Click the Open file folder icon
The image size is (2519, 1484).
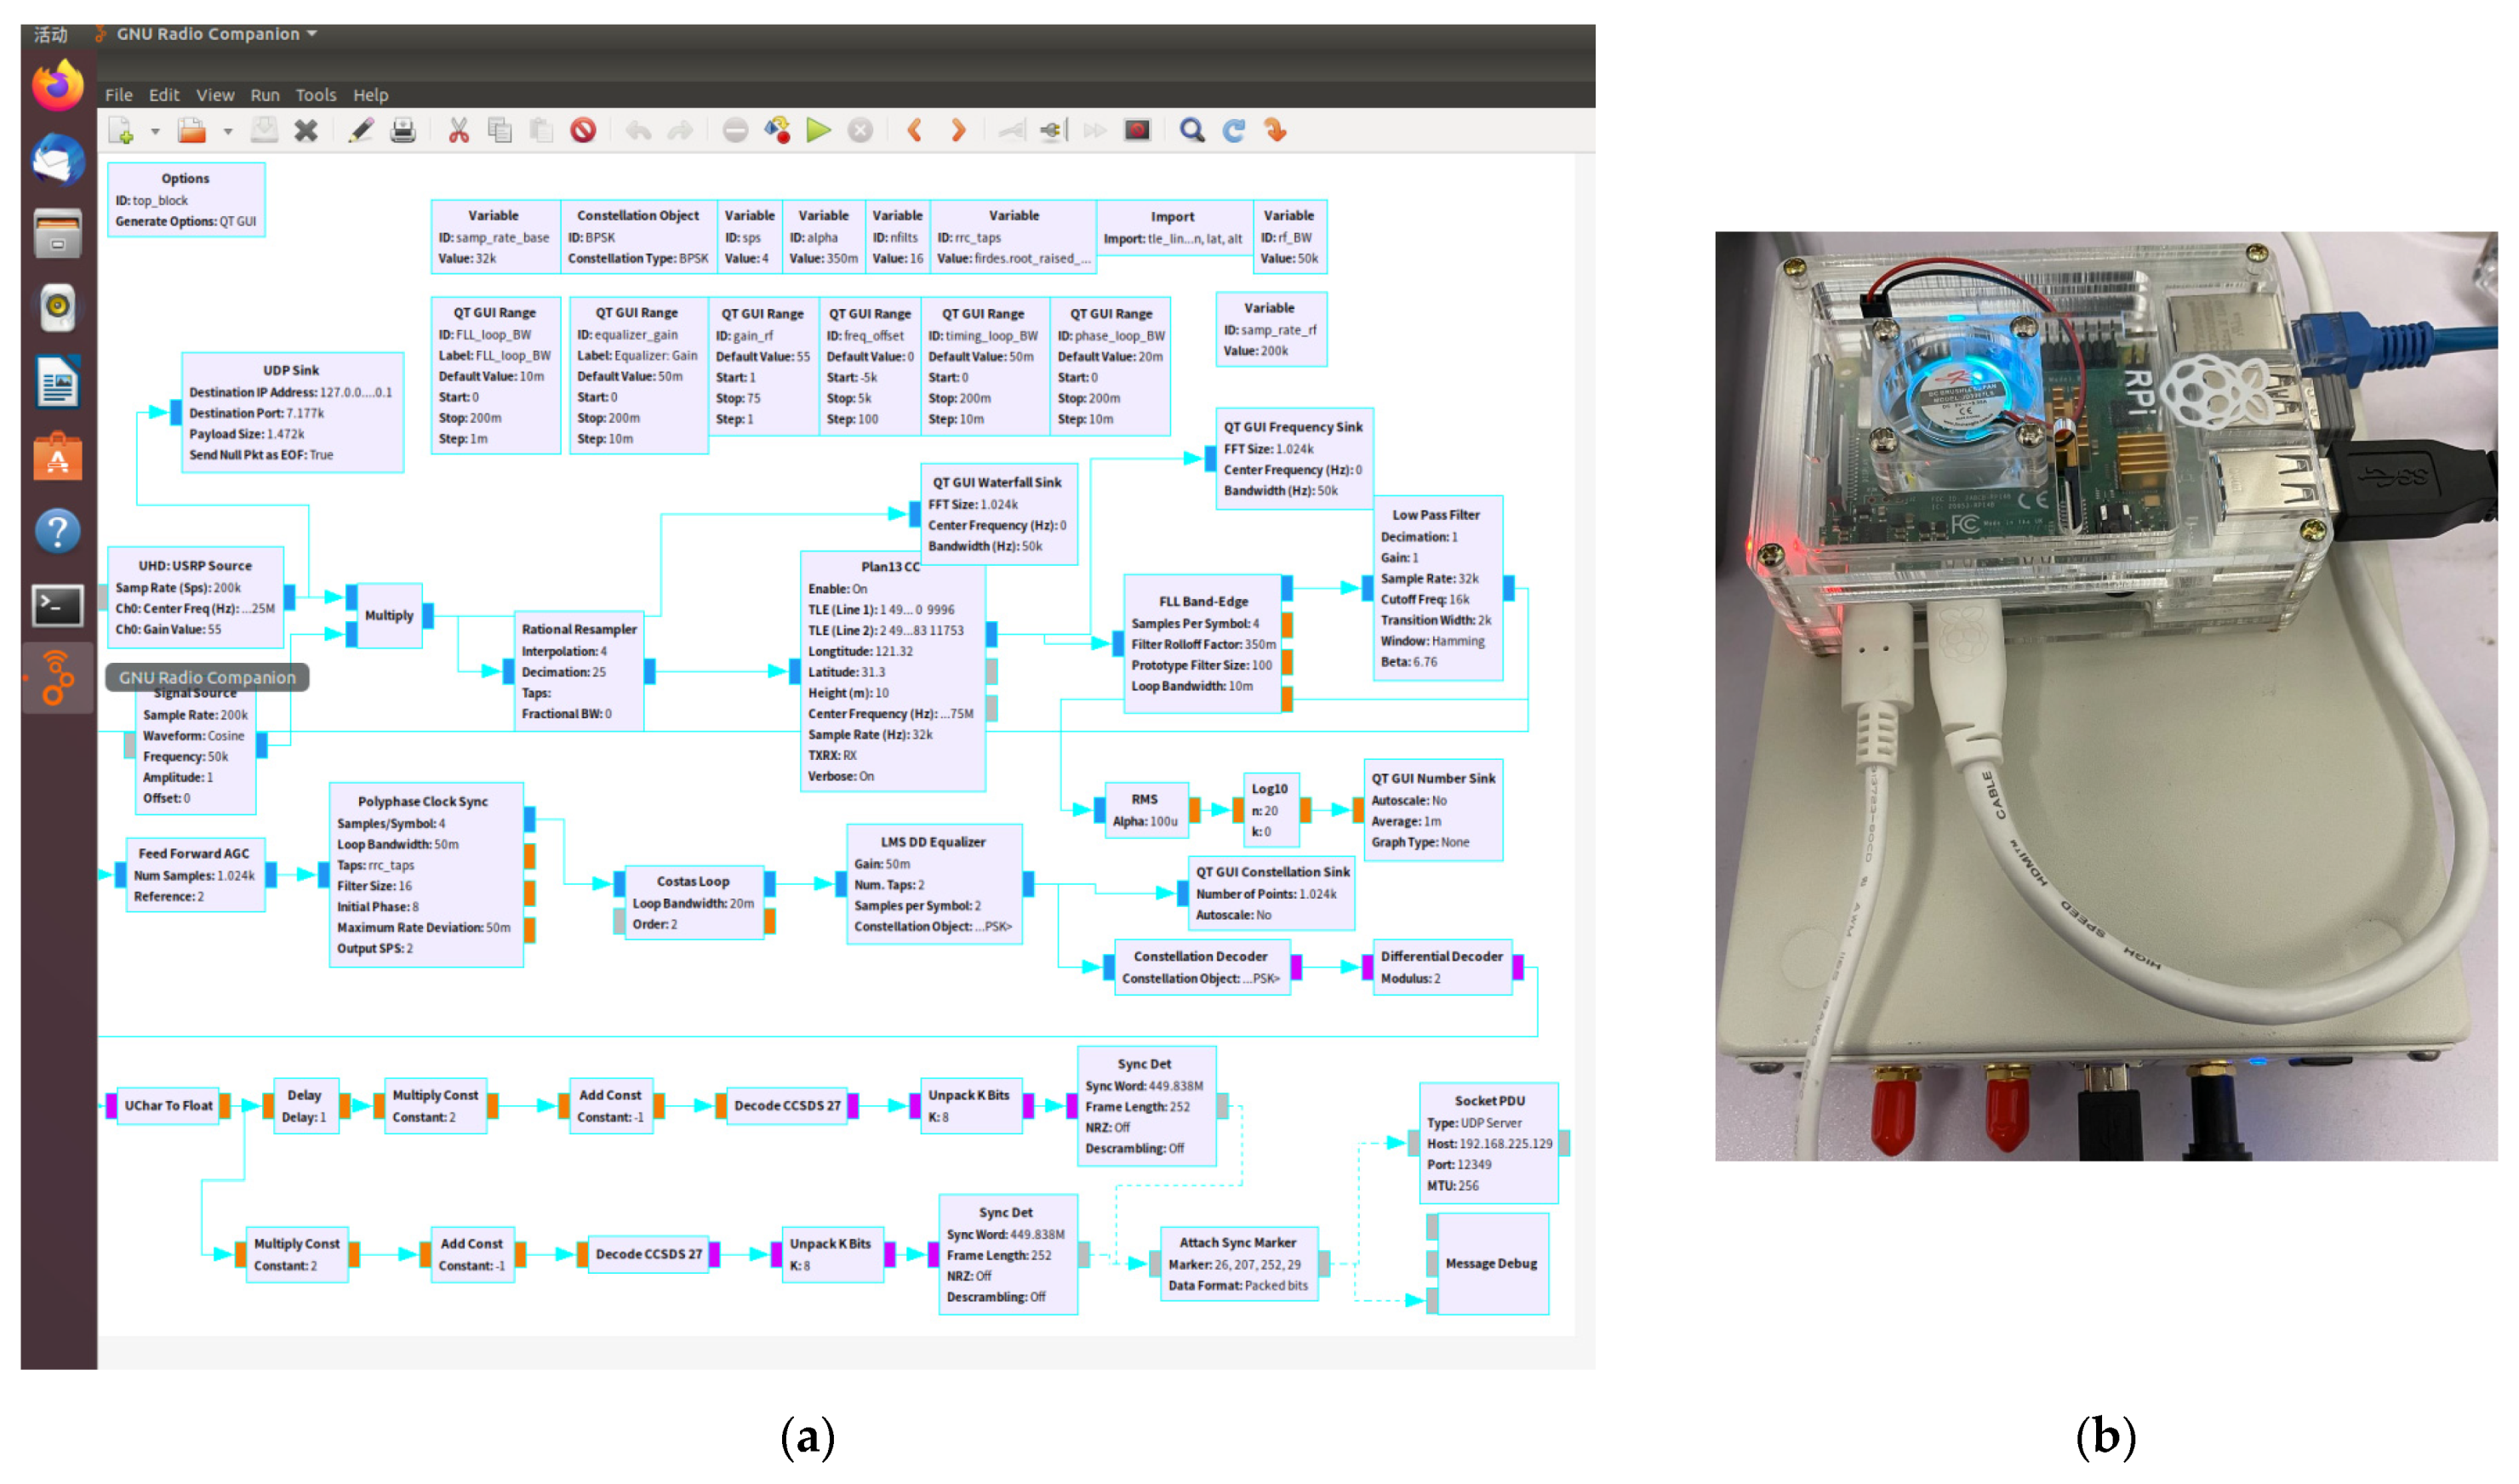pos(192,131)
